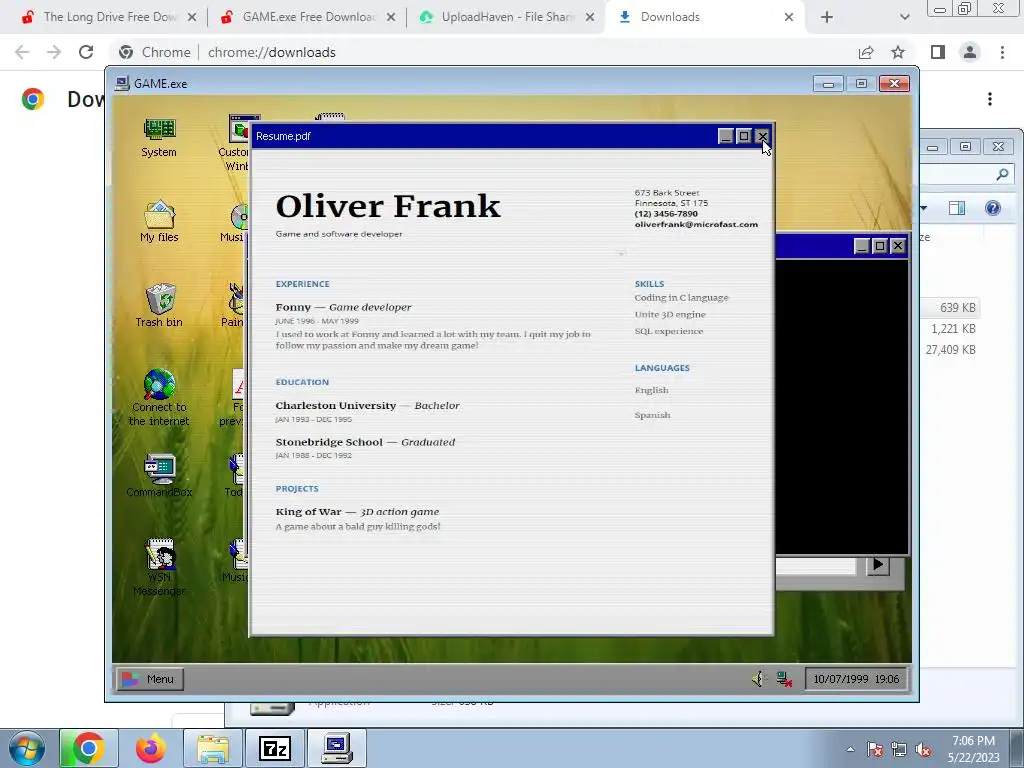The width and height of the screenshot is (1024, 768).
Task: Click the browser forward arrow
Action: (54, 52)
